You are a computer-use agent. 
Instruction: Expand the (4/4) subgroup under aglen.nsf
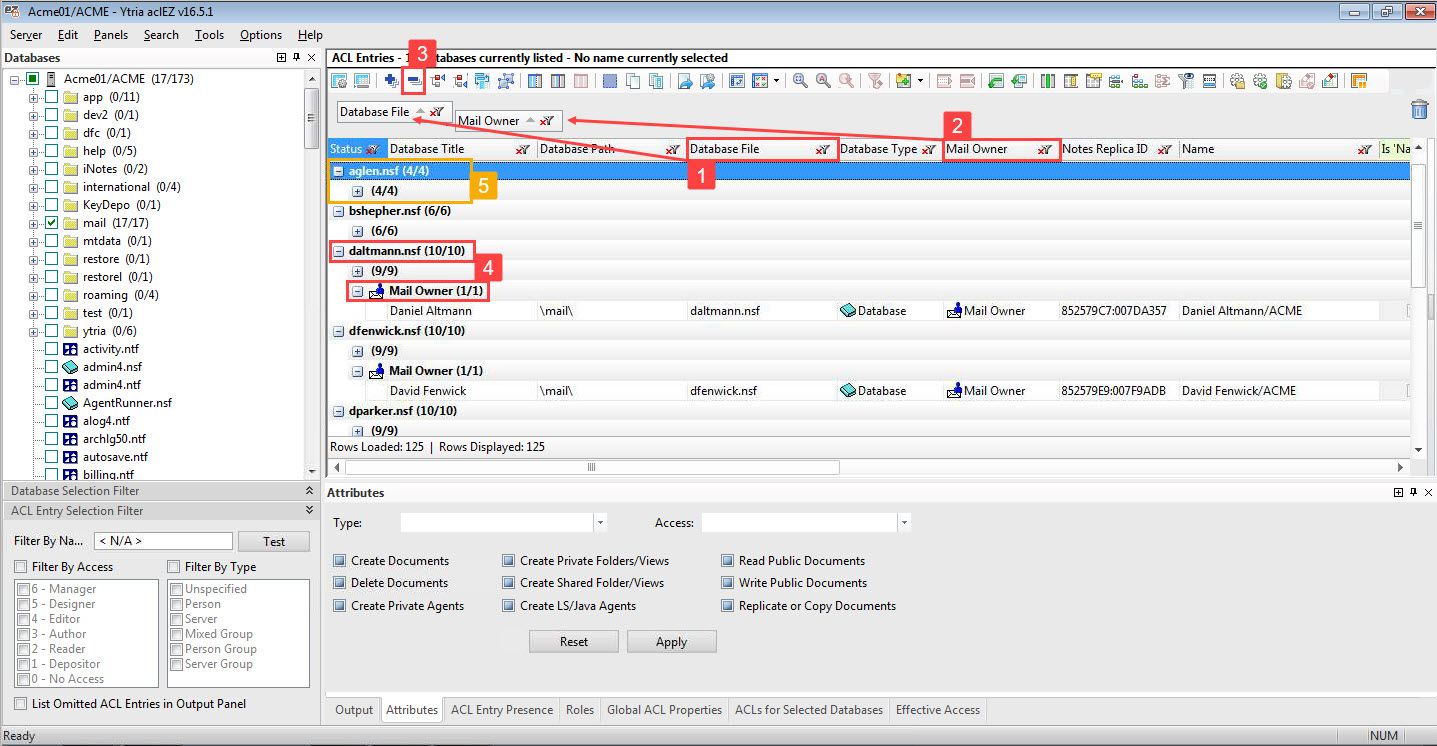tap(357, 191)
